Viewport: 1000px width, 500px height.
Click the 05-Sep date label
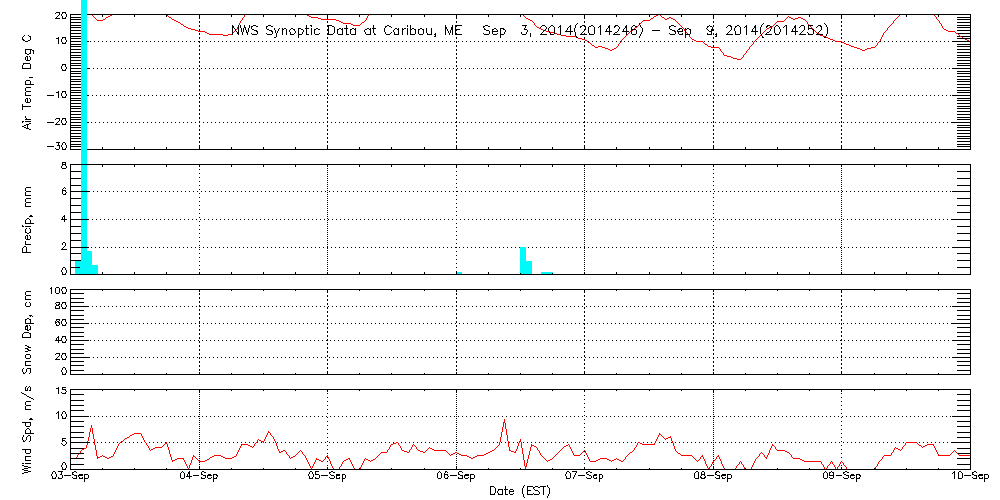click(328, 477)
